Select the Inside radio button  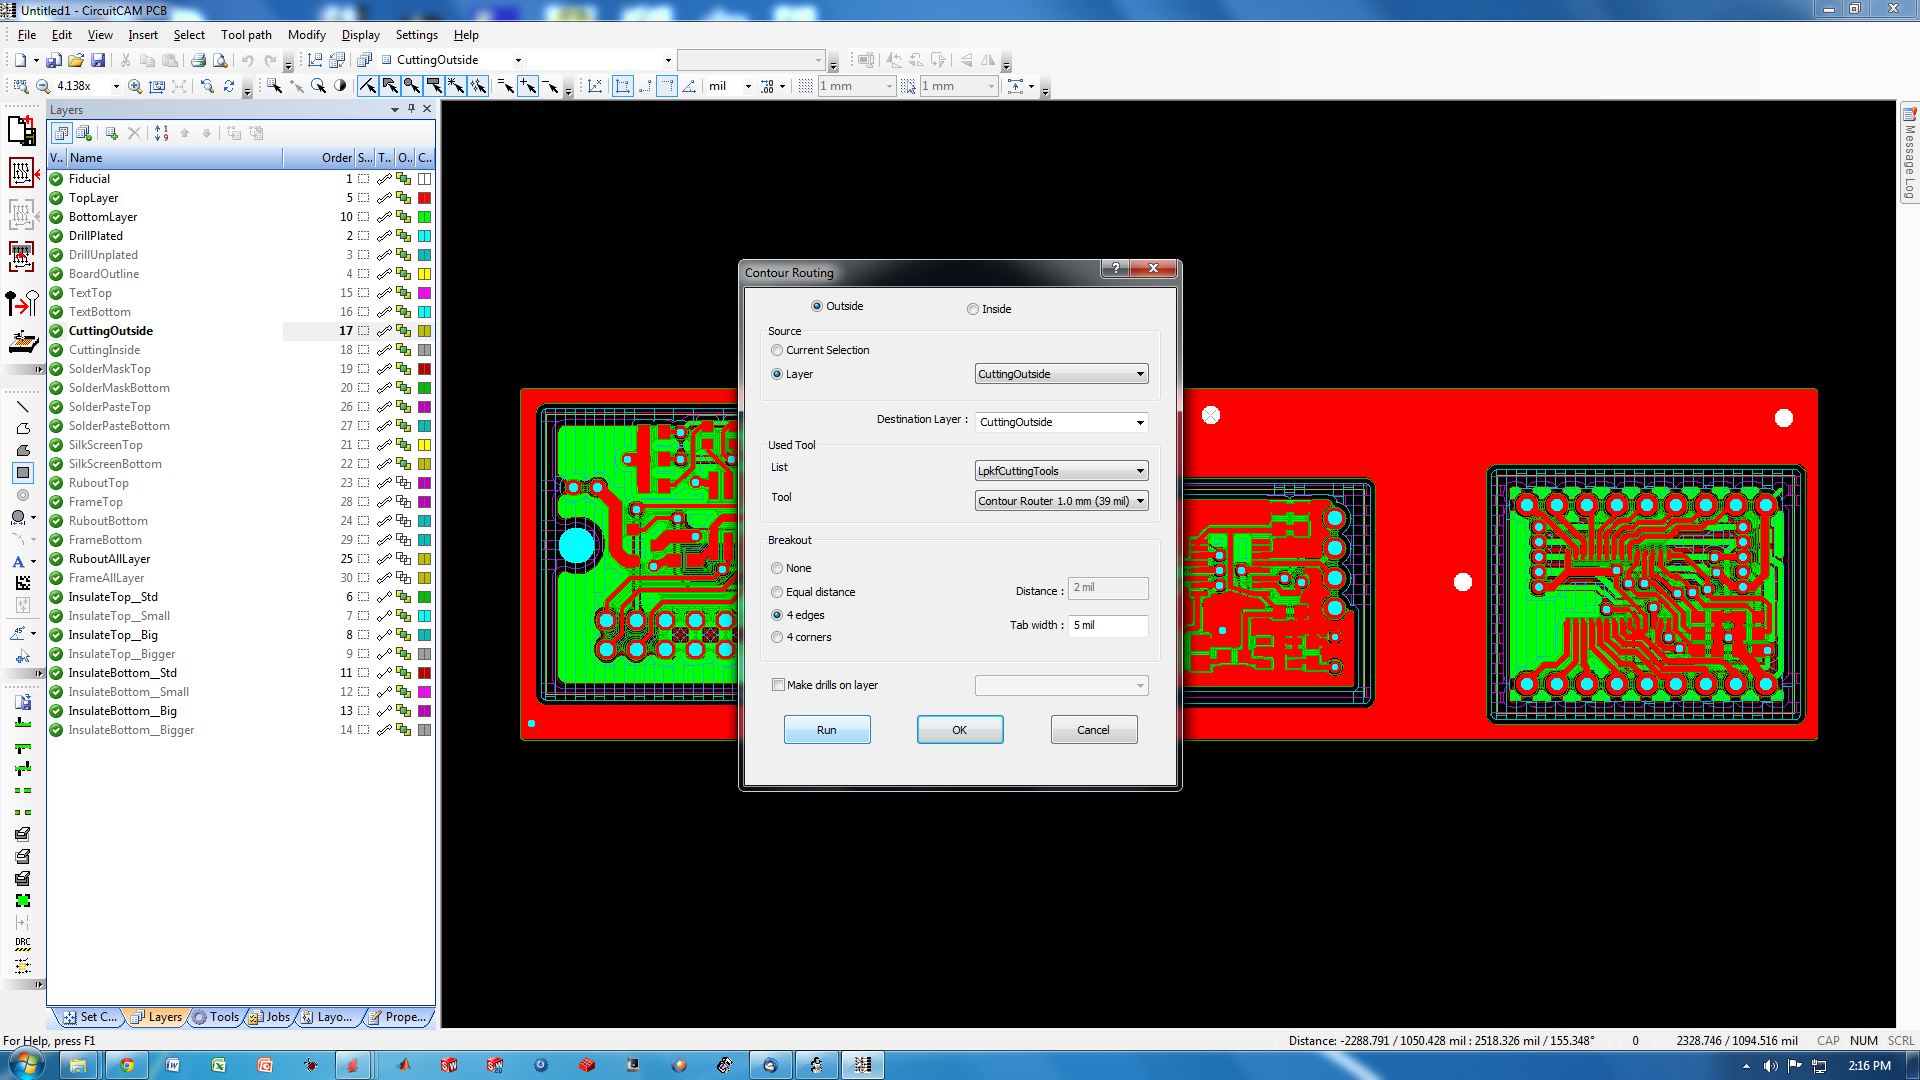973,309
